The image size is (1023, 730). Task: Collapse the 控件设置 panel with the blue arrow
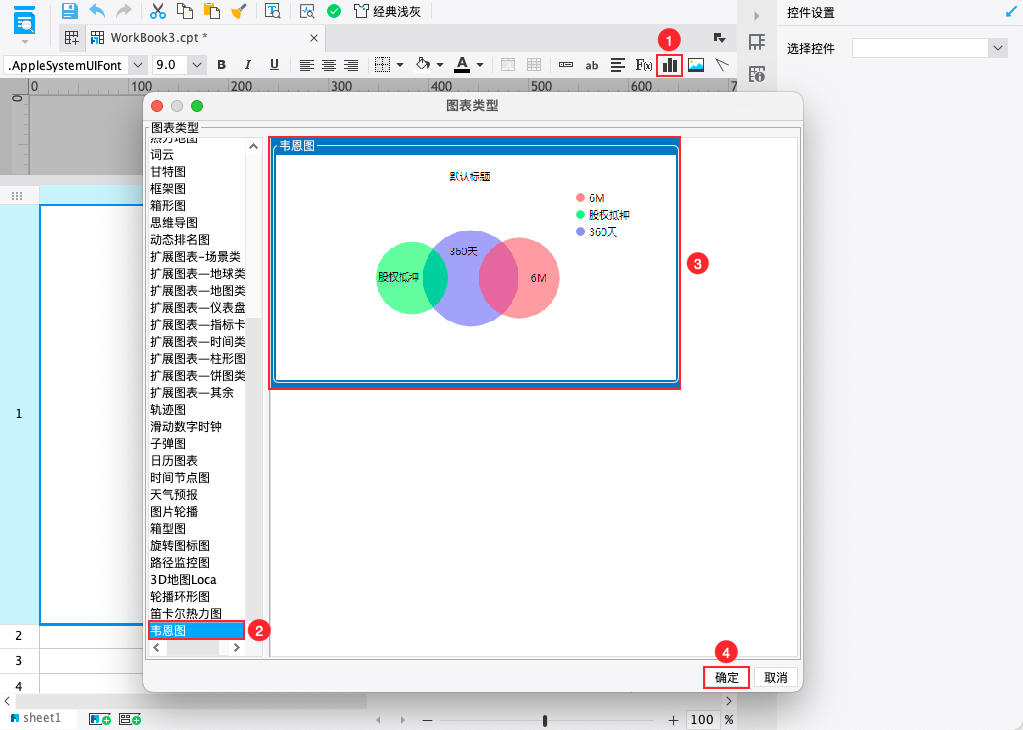(x=1011, y=12)
